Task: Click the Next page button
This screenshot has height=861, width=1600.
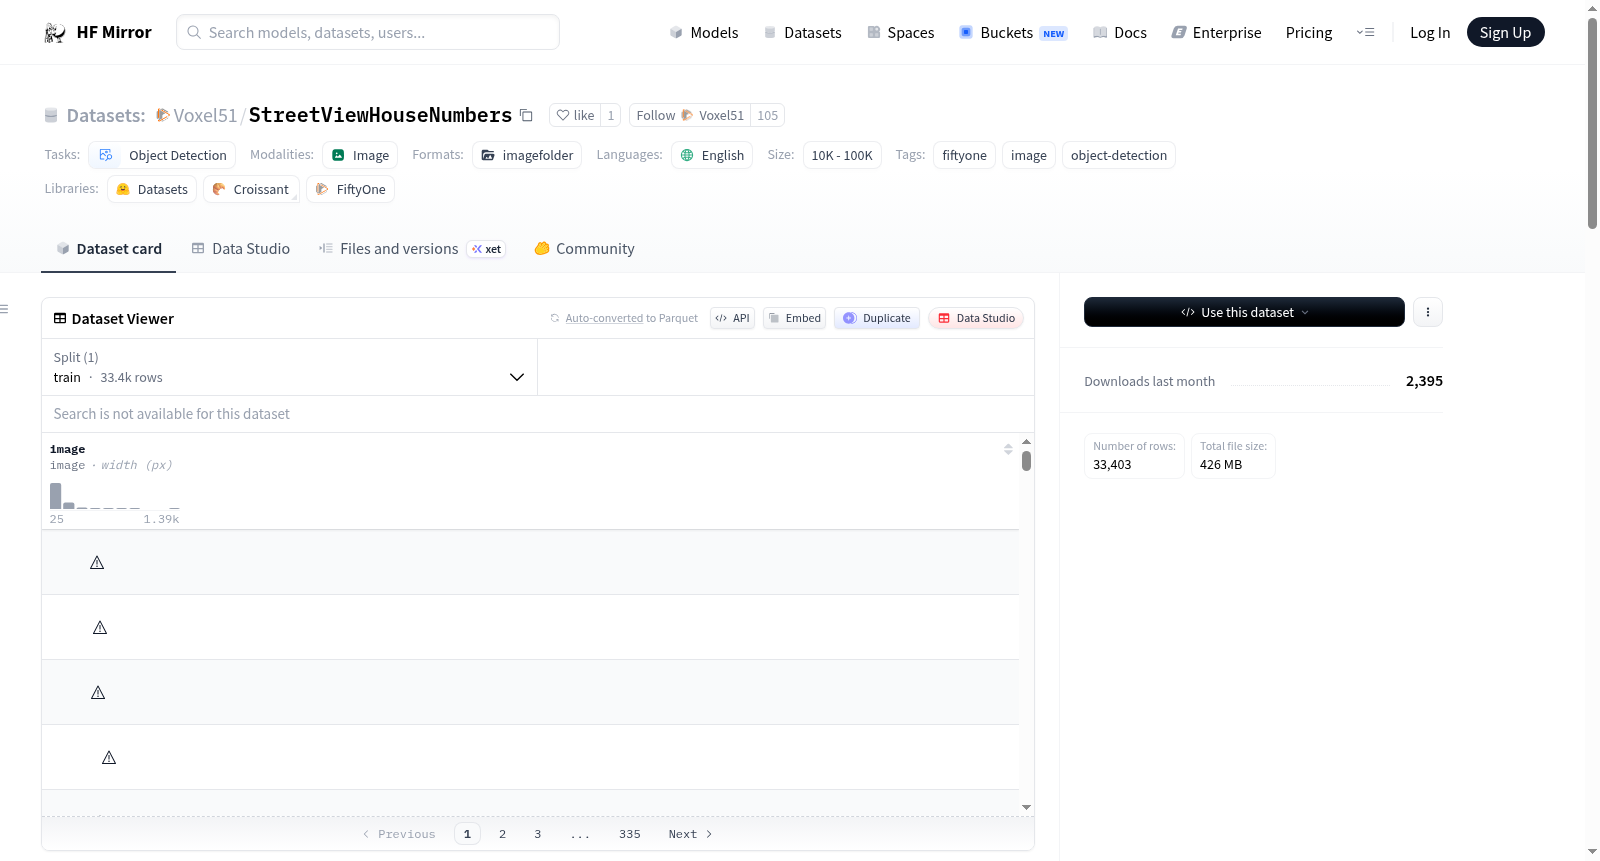Action: coord(690,834)
